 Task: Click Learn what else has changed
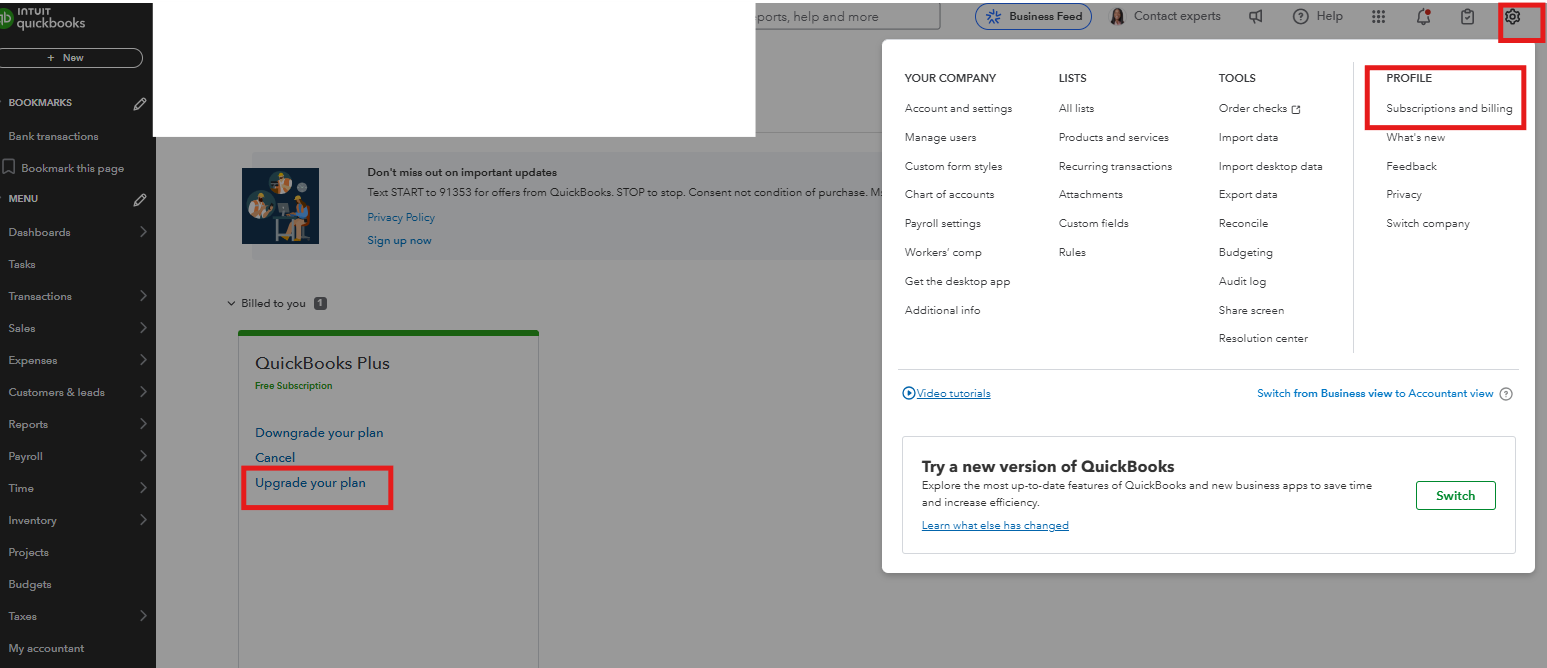[995, 526]
